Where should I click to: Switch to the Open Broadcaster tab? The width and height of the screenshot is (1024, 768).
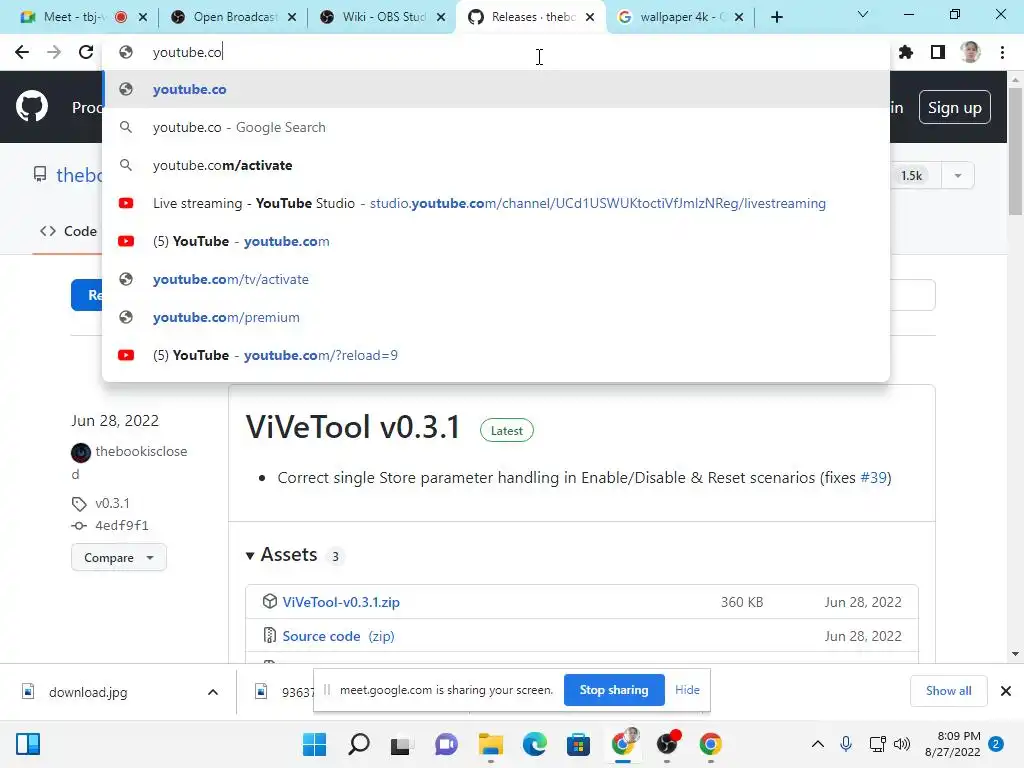coord(225,17)
